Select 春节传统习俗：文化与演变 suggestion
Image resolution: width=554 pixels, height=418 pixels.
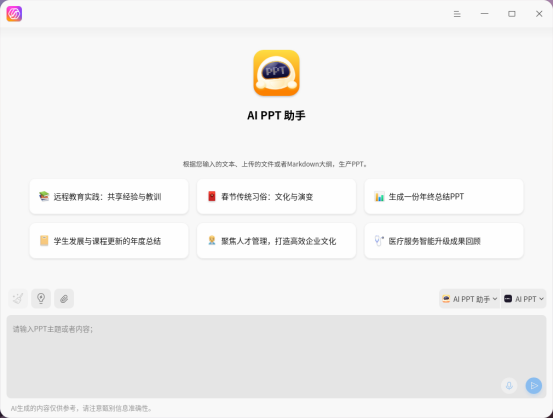pyautogui.click(x=276, y=196)
